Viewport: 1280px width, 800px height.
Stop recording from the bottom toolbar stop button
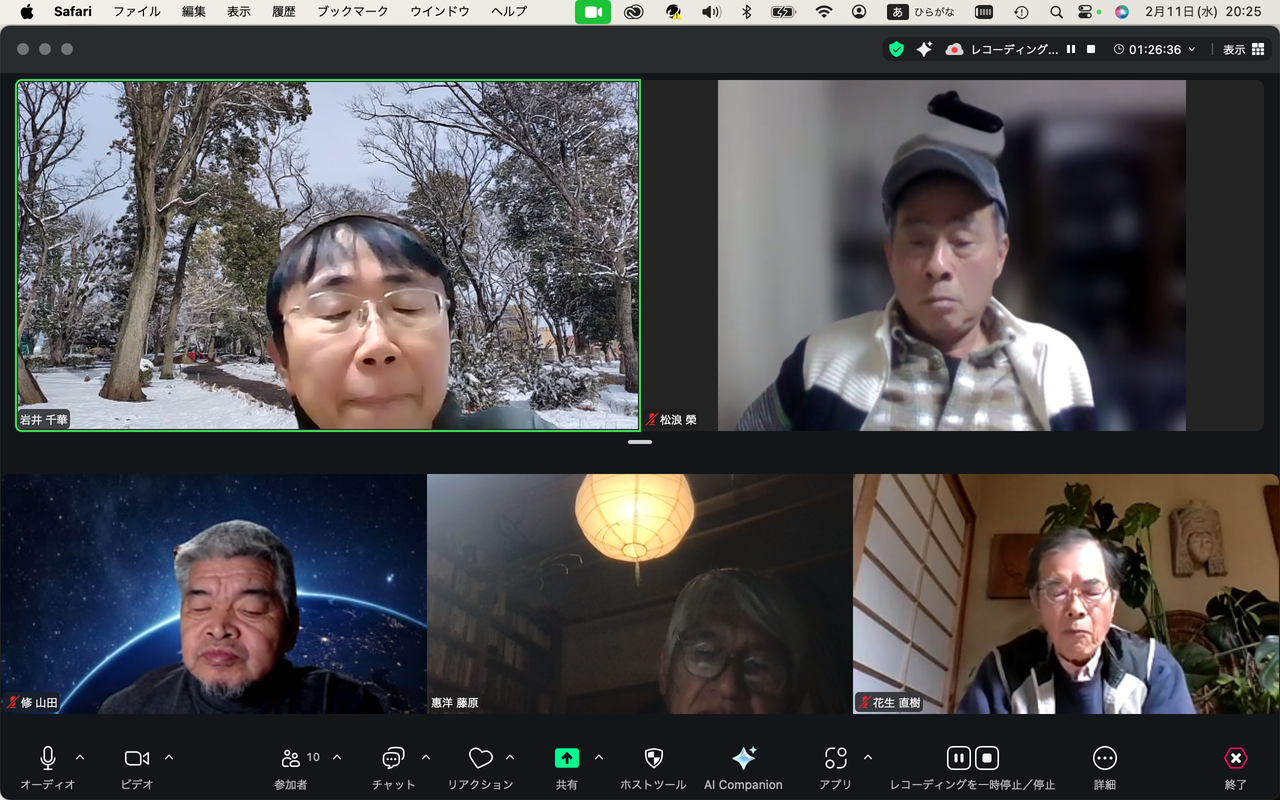(987, 758)
